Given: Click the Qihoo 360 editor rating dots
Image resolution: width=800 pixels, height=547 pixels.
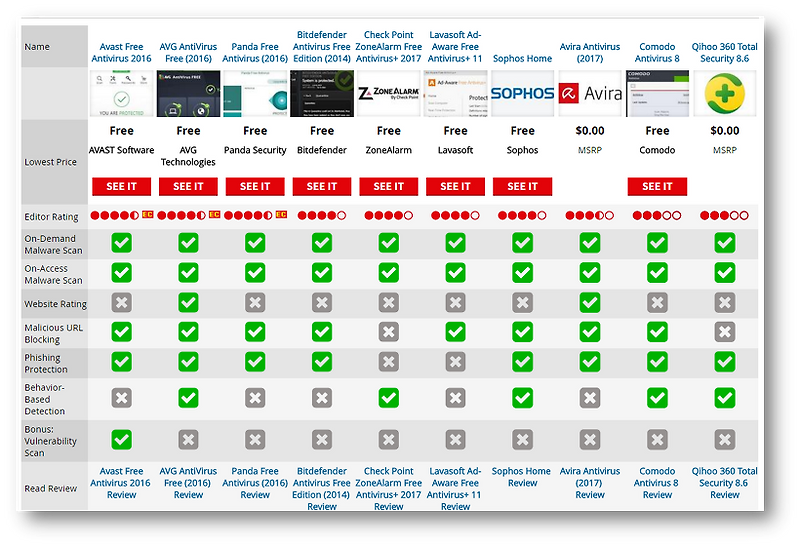Looking at the screenshot, I should (724, 215).
